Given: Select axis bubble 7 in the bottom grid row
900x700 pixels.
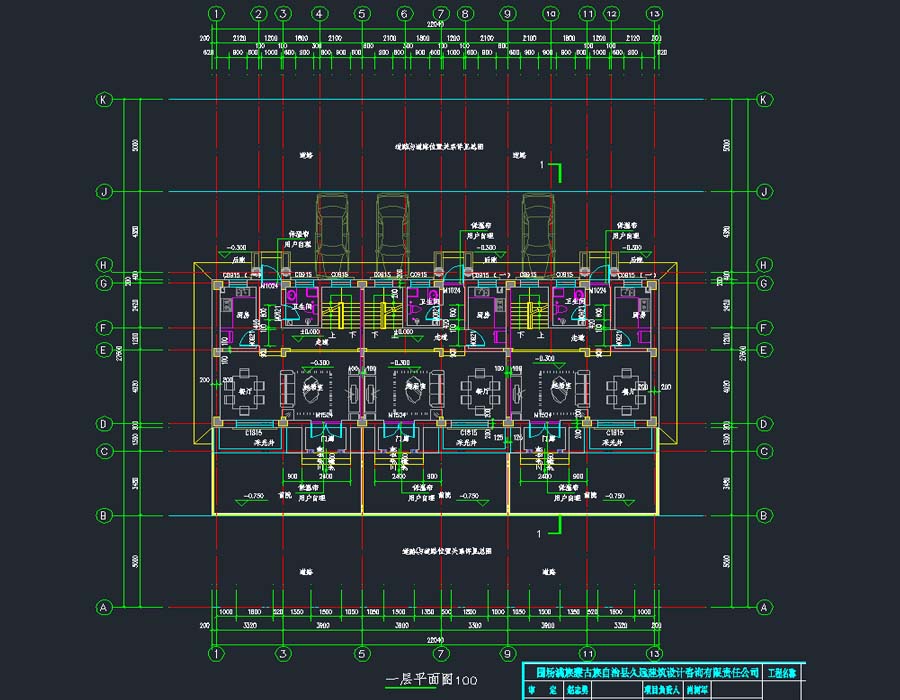Looking at the screenshot, I should coord(441,653).
